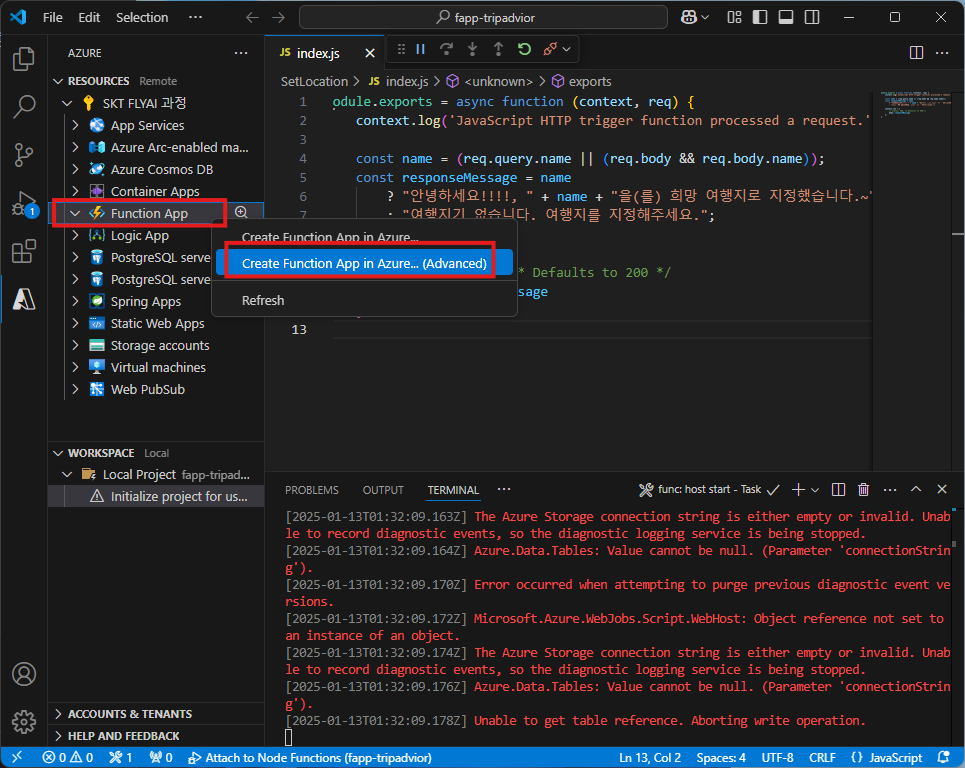Screen dimensions: 965x768
Task: Split the editor right
Action: click(916, 53)
